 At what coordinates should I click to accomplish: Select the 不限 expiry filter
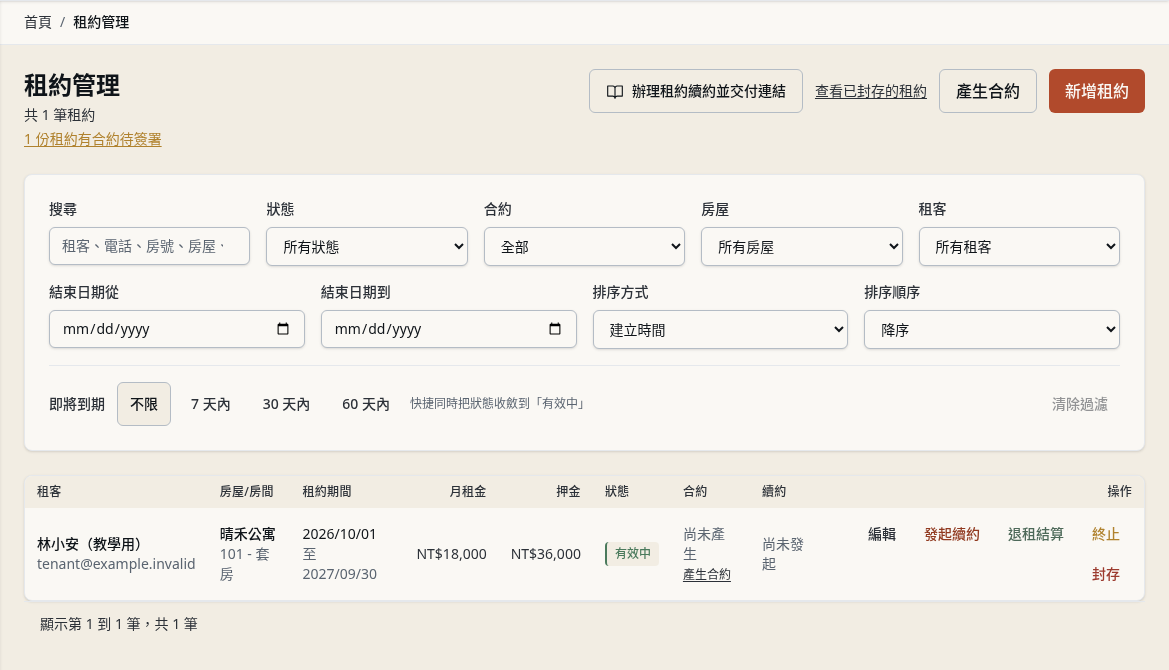(x=144, y=404)
